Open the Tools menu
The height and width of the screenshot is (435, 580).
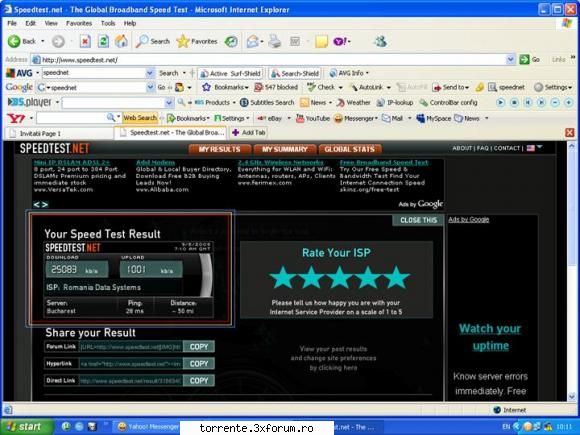tap(108, 23)
